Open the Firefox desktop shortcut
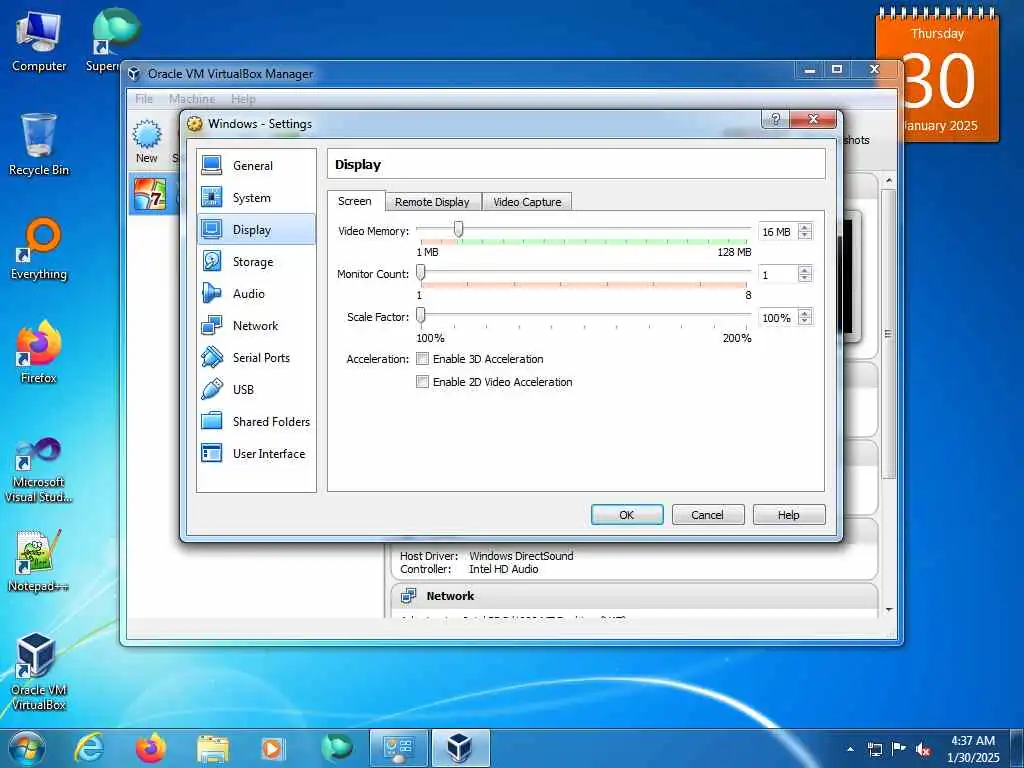1024x768 pixels. [x=39, y=353]
